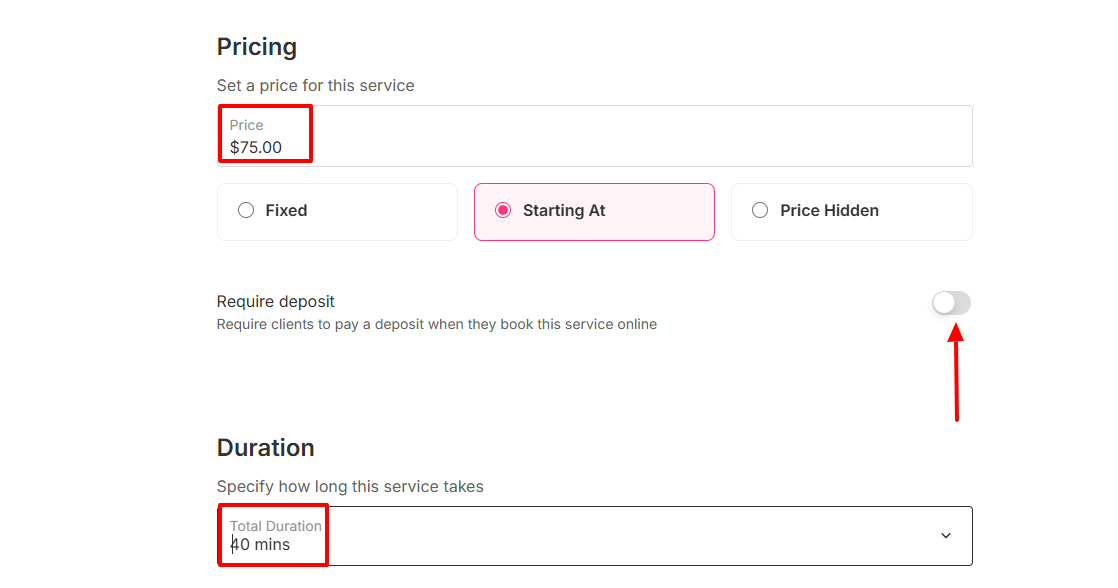Click "Set a price for this service" text
Image resolution: width=1118 pixels, height=588 pixels.
tap(315, 86)
